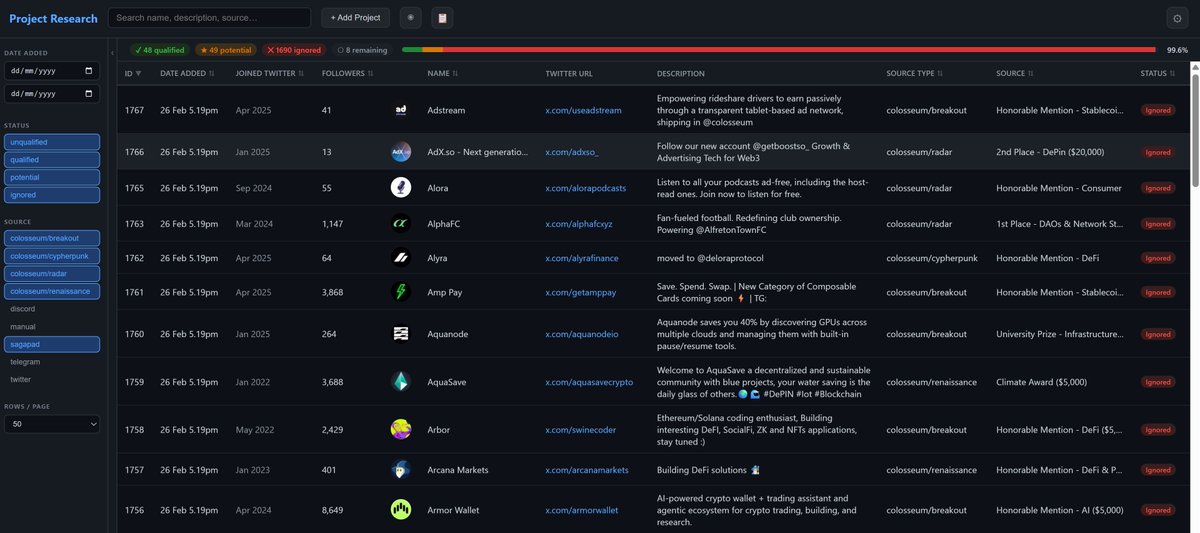
Task: Click the Add Project button
Action: coord(356,18)
